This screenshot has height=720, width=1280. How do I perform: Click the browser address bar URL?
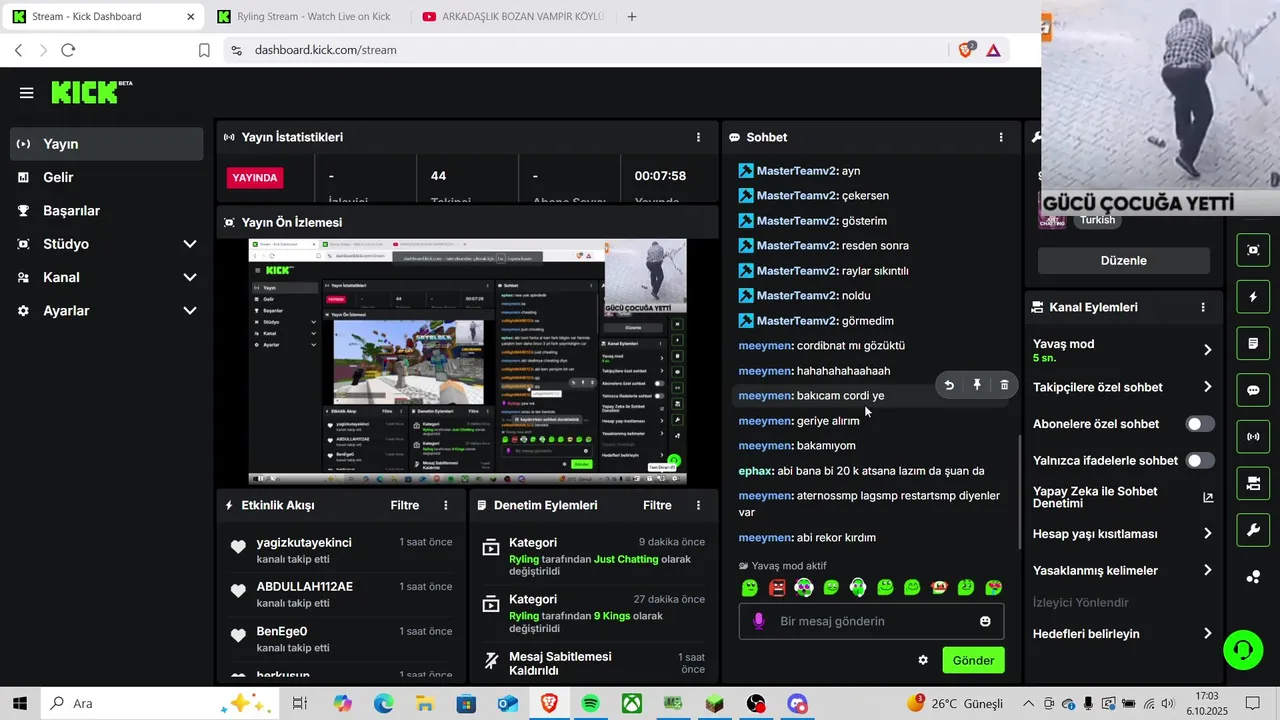326,50
